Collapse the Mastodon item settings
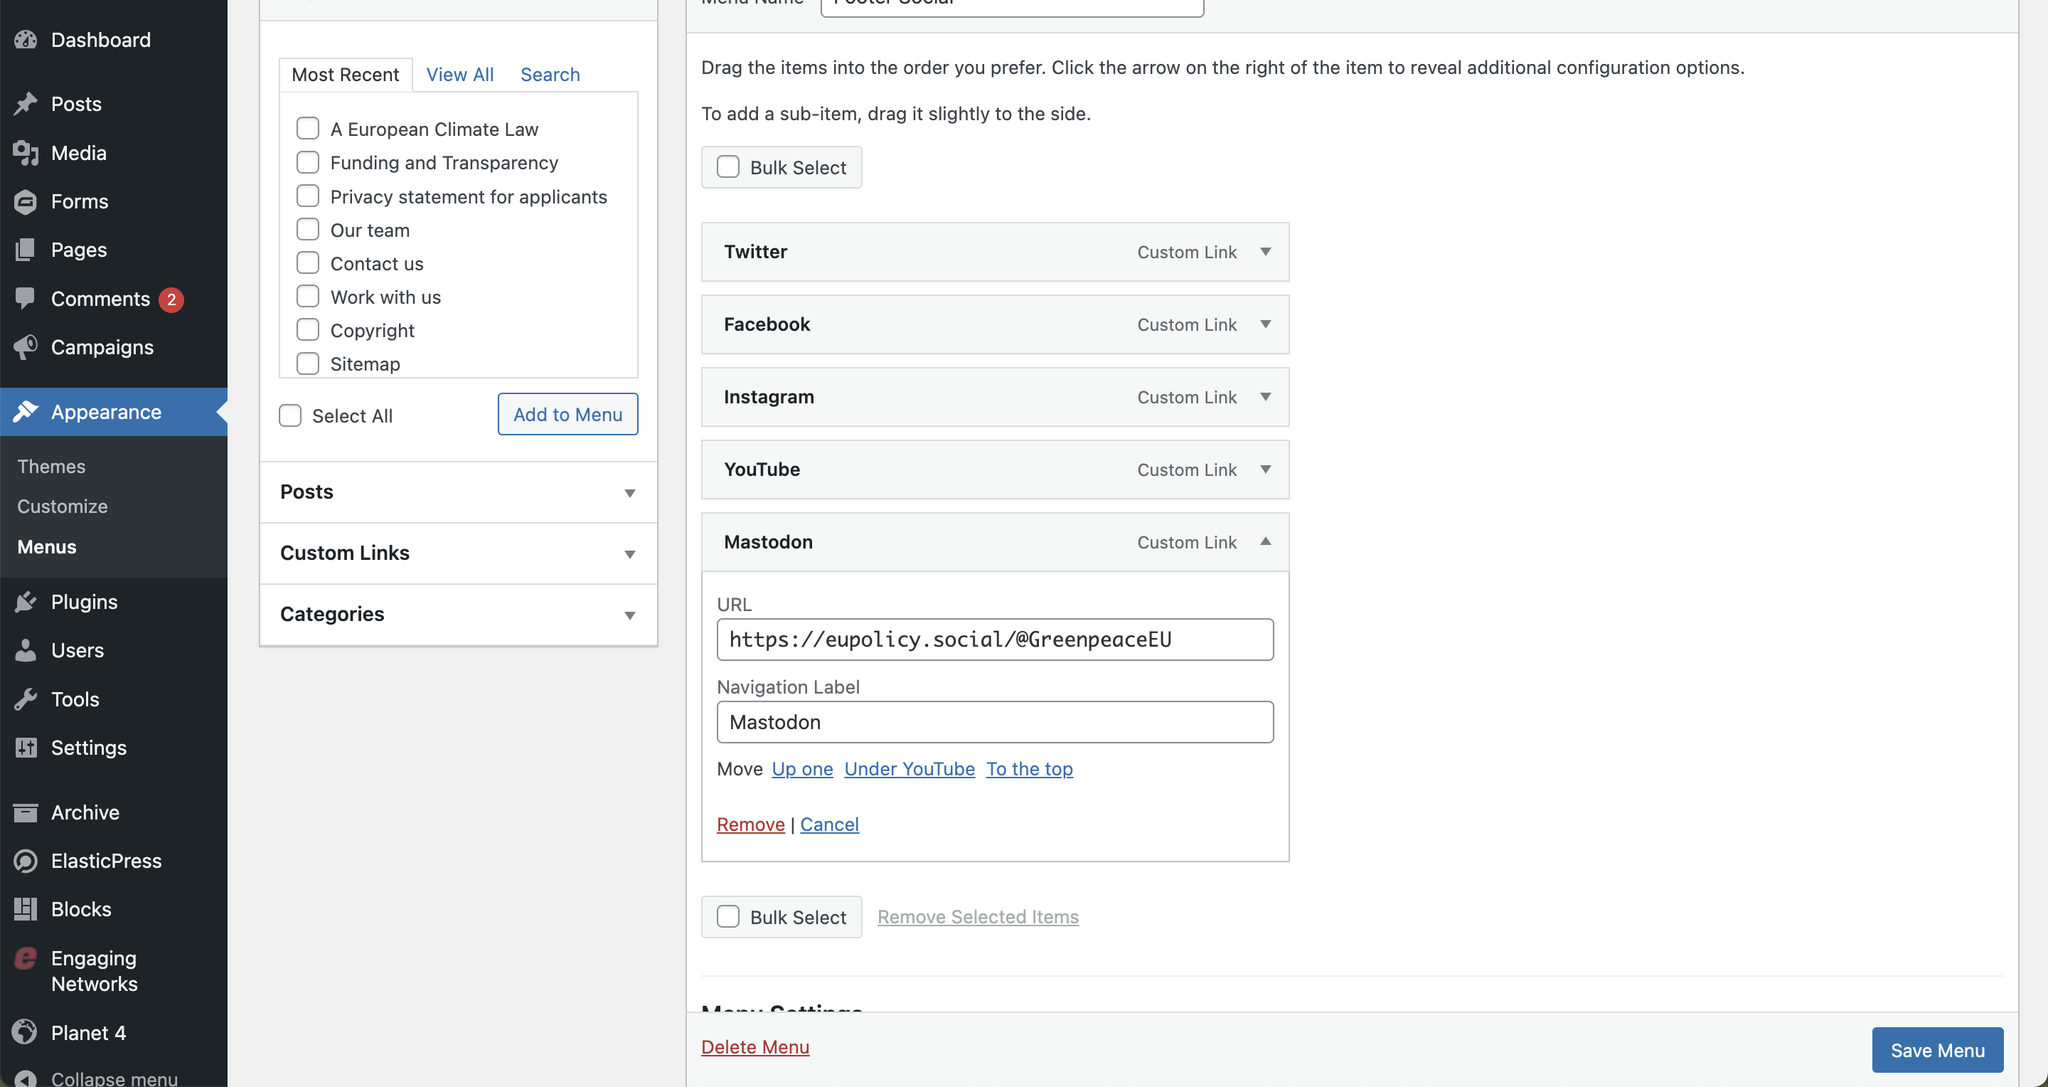Viewport: 2048px width, 1087px height. [1265, 542]
